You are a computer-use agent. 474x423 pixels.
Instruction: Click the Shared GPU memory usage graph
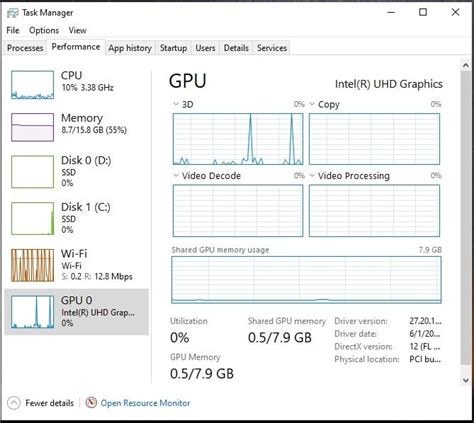(306, 280)
